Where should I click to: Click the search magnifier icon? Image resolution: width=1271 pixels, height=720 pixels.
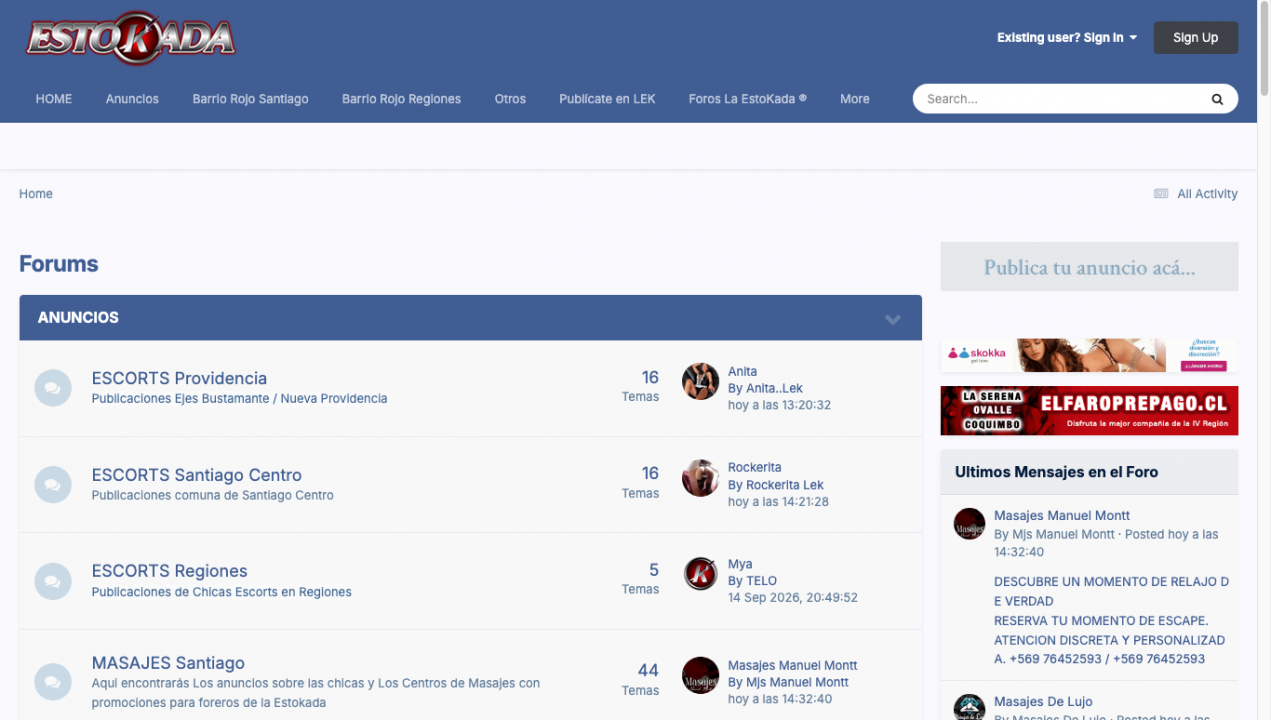click(1217, 99)
